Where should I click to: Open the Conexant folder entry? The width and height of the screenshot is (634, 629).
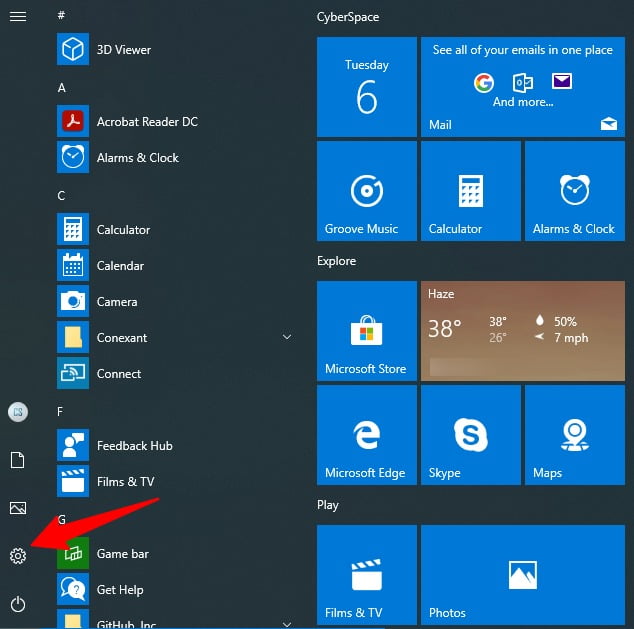point(174,337)
